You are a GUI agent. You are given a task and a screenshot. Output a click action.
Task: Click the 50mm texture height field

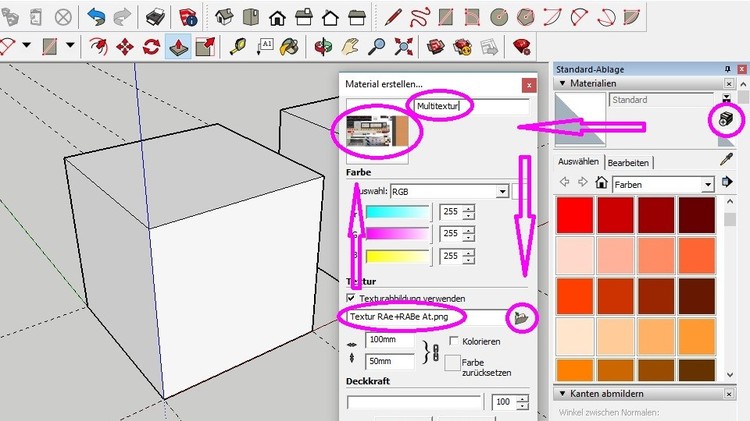pyautogui.click(x=390, y=361)
